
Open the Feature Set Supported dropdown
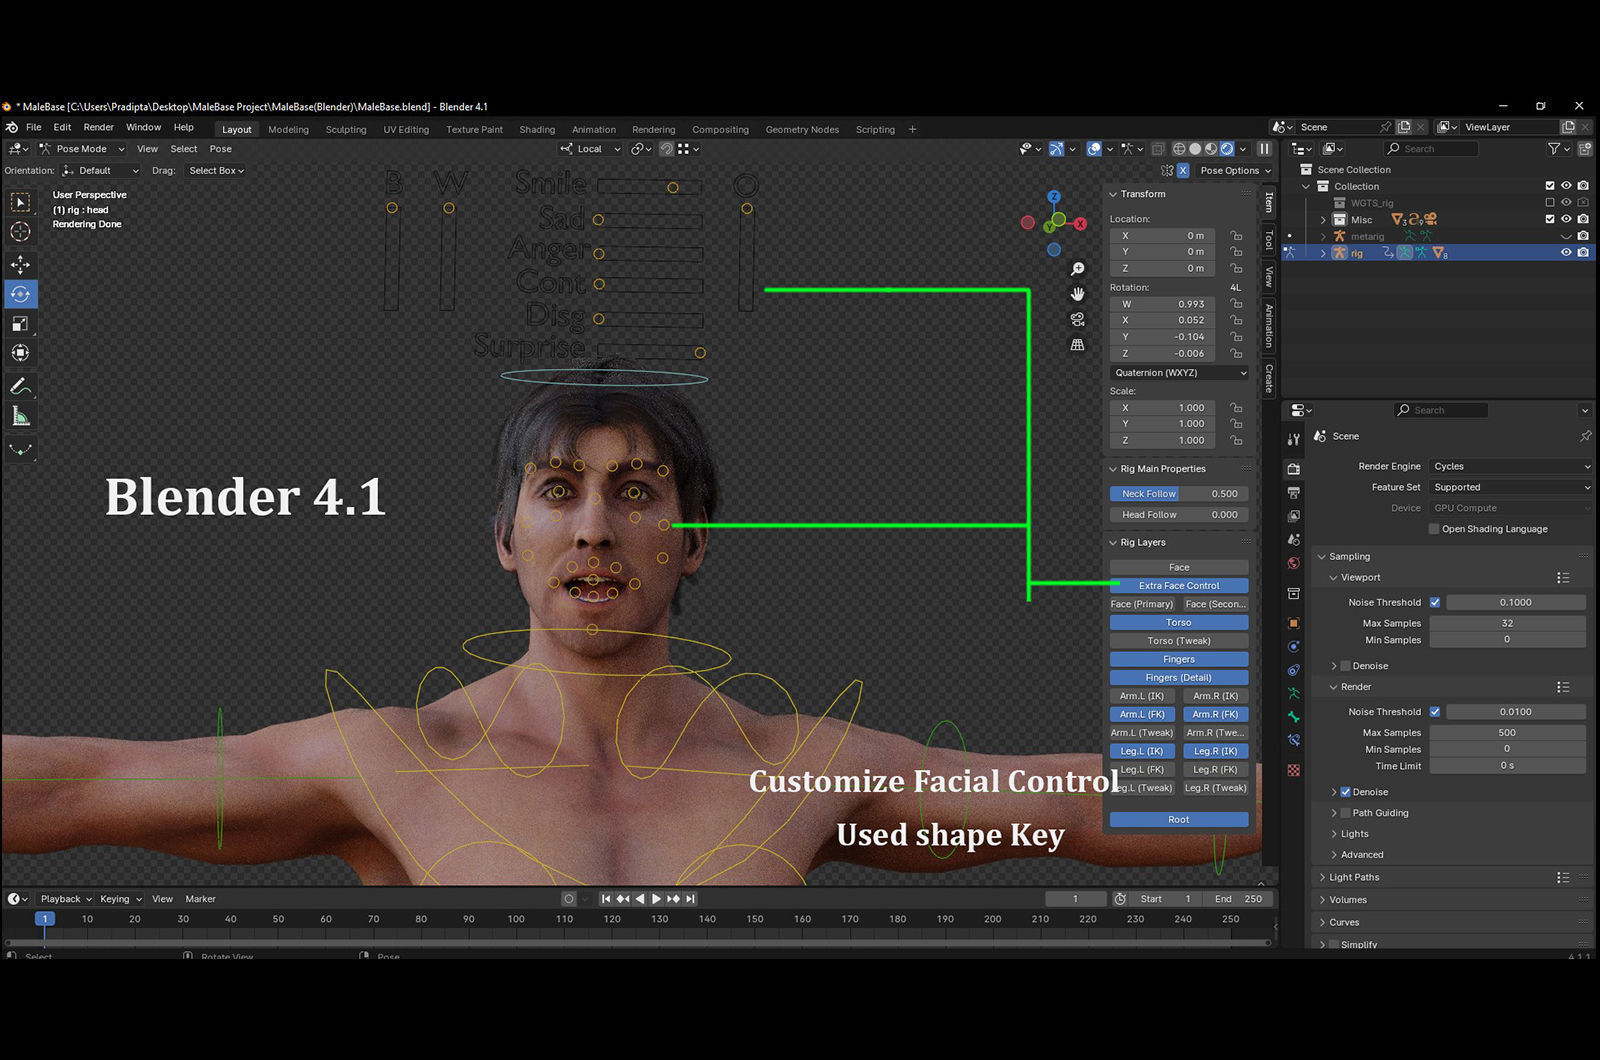click(1510, 488)
